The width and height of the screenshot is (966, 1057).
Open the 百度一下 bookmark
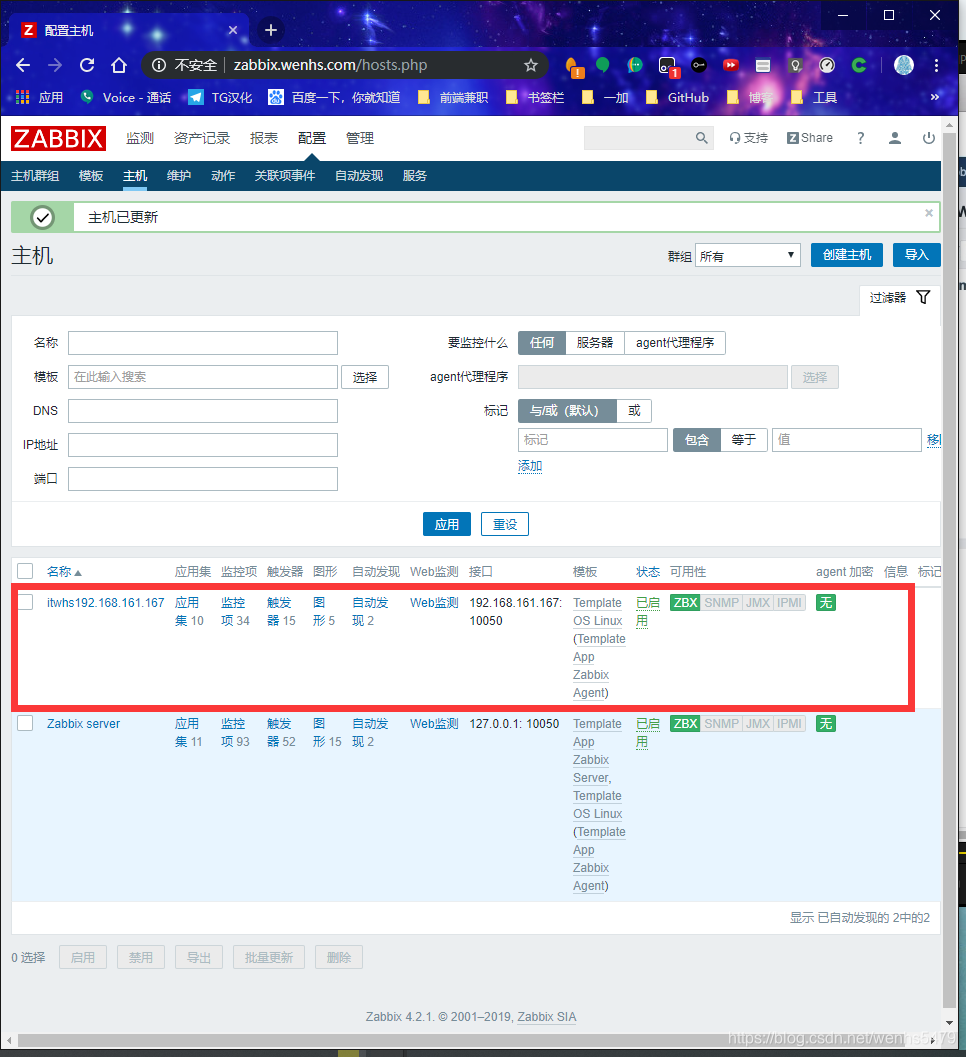(334, 98)
